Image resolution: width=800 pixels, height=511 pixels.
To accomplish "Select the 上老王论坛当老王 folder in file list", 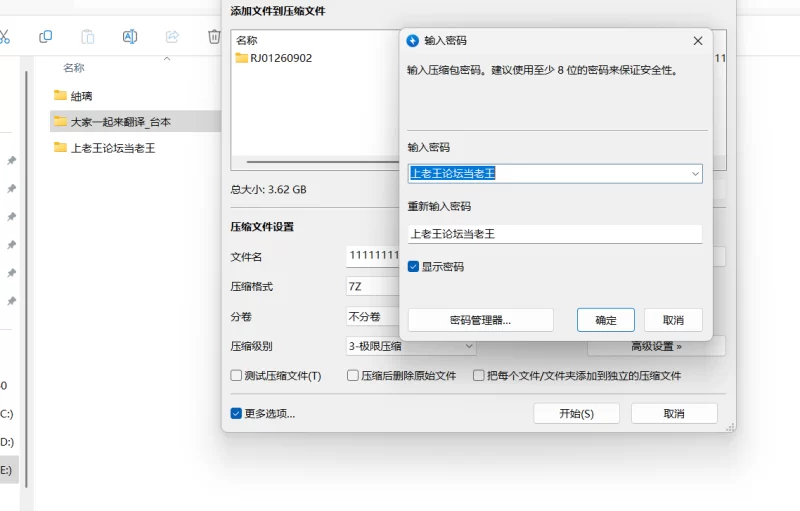I will click(x=112, y=148).
